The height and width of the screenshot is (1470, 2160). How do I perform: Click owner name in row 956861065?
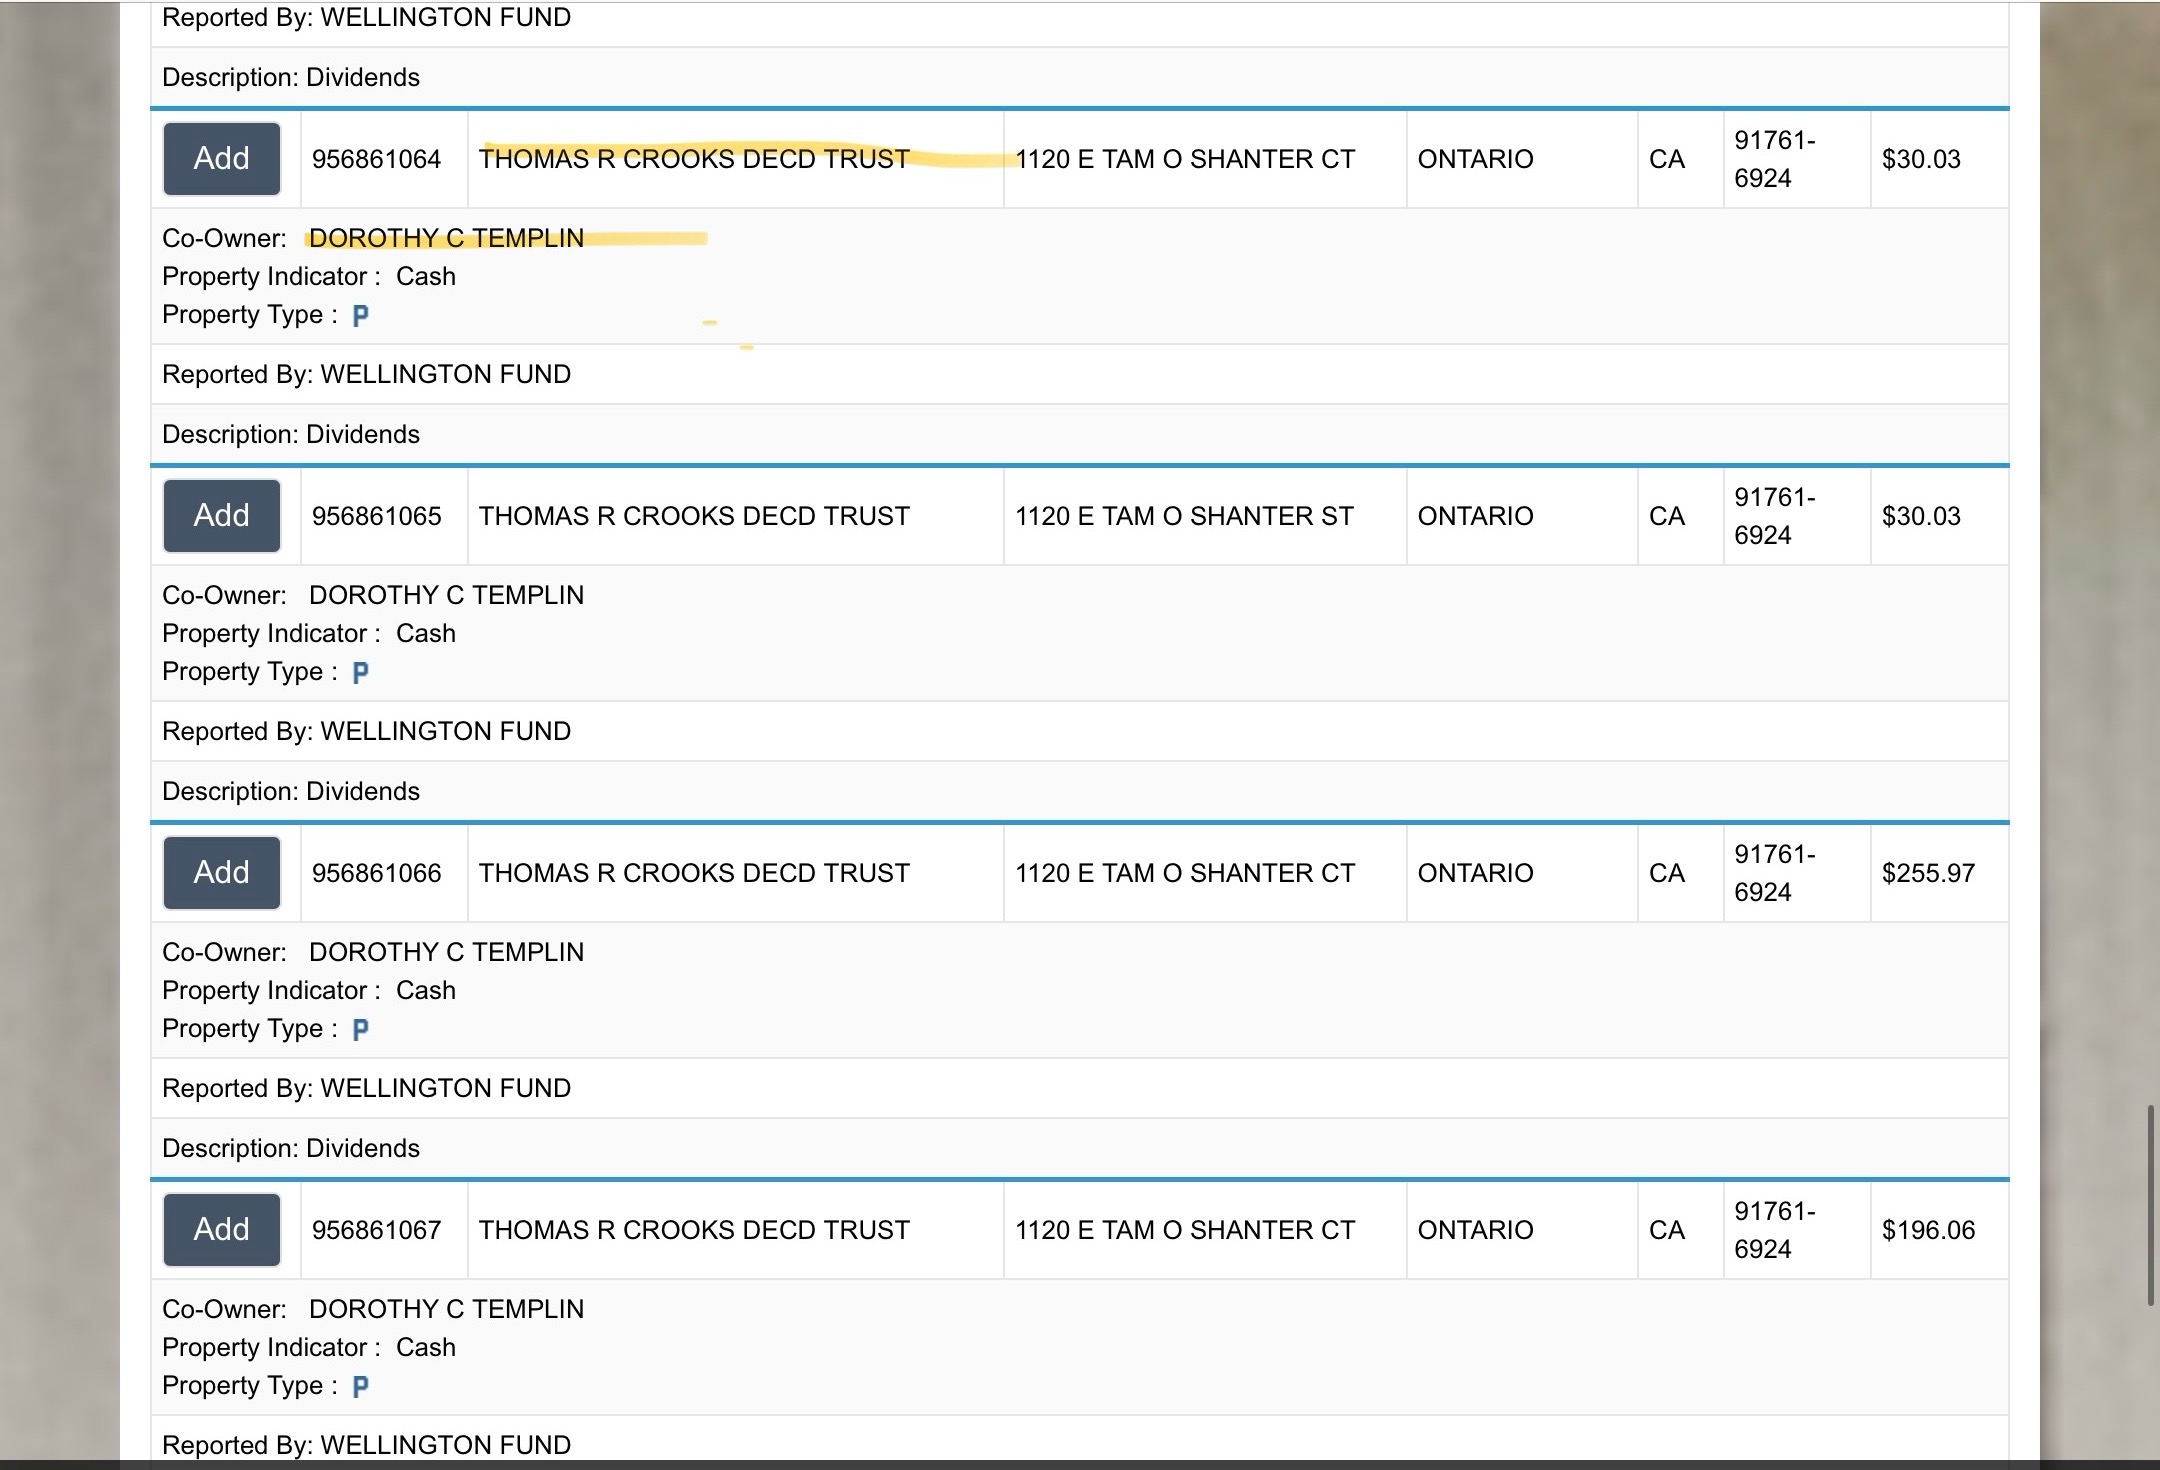point(694,516)
